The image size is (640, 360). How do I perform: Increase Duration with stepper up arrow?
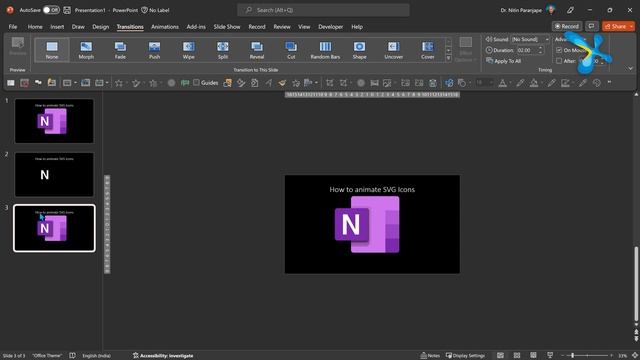click(x=540, y=48)
